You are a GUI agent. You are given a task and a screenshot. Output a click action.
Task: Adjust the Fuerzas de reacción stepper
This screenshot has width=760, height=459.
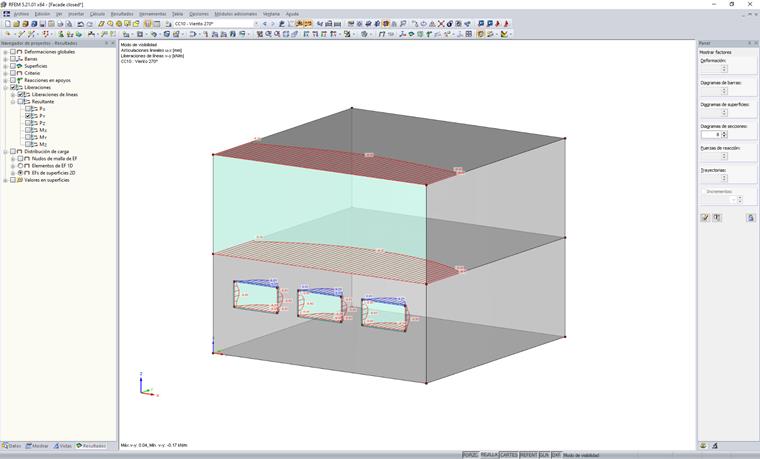coord(724,156)
